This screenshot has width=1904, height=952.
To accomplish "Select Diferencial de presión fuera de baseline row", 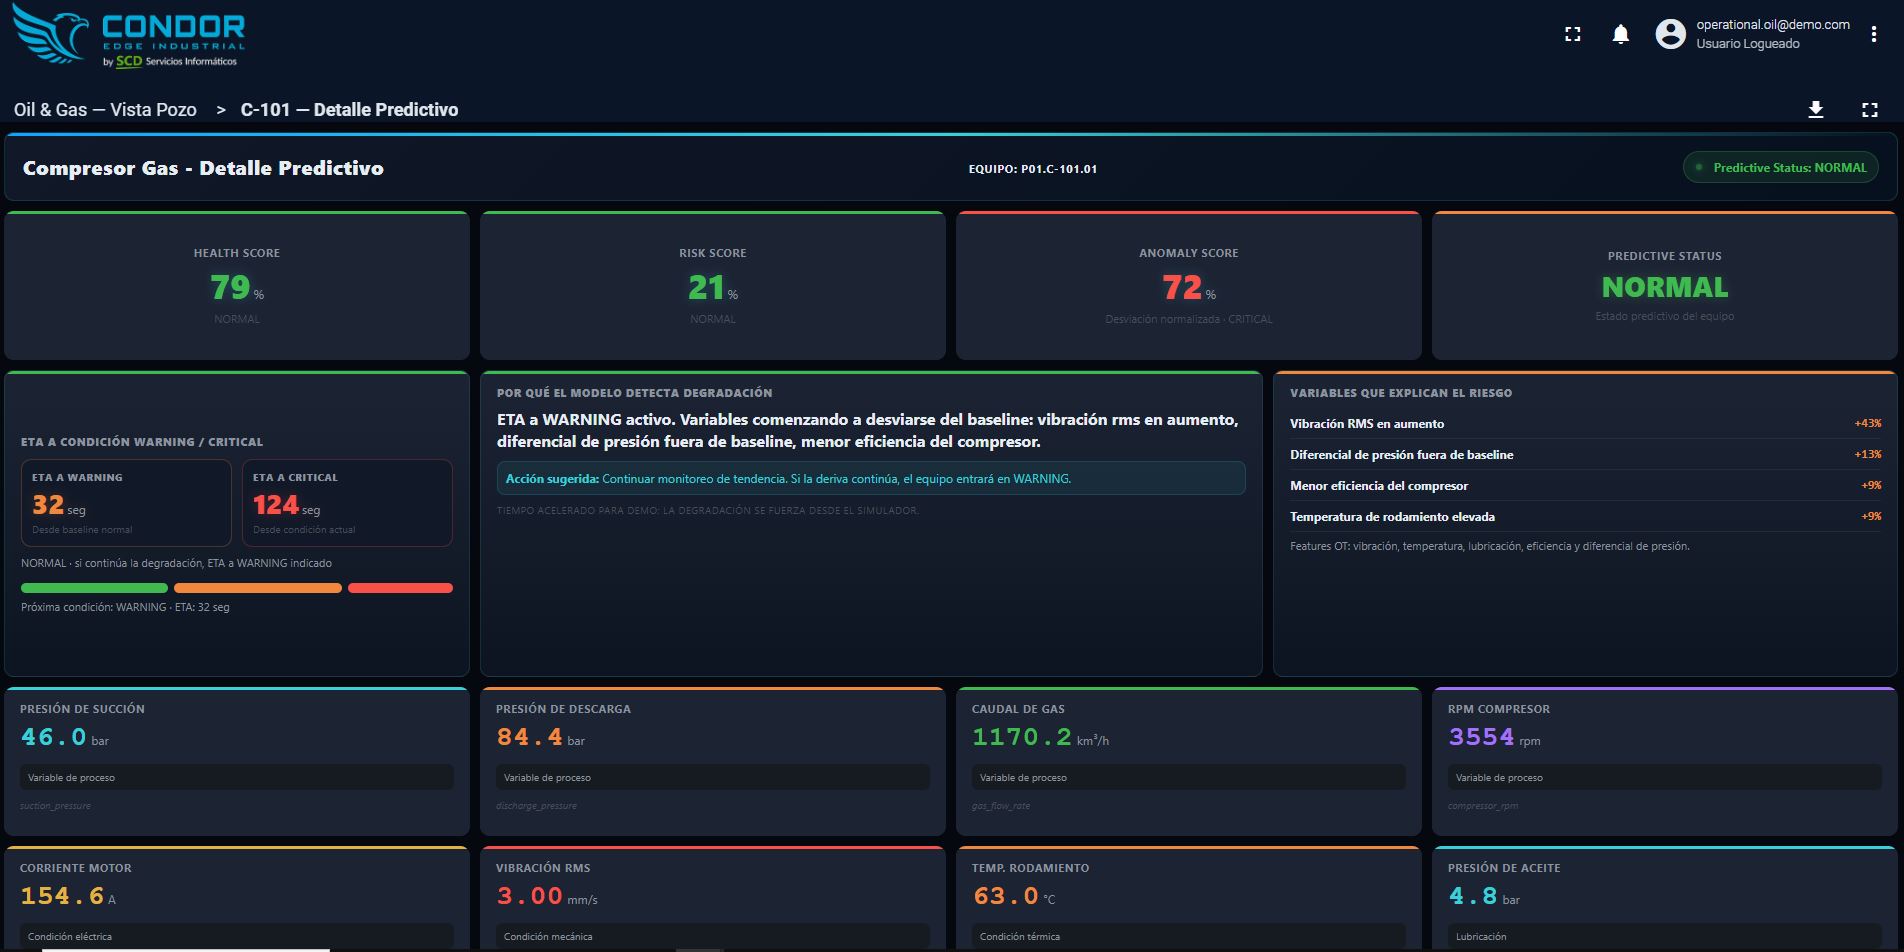I will [1585, 455].
